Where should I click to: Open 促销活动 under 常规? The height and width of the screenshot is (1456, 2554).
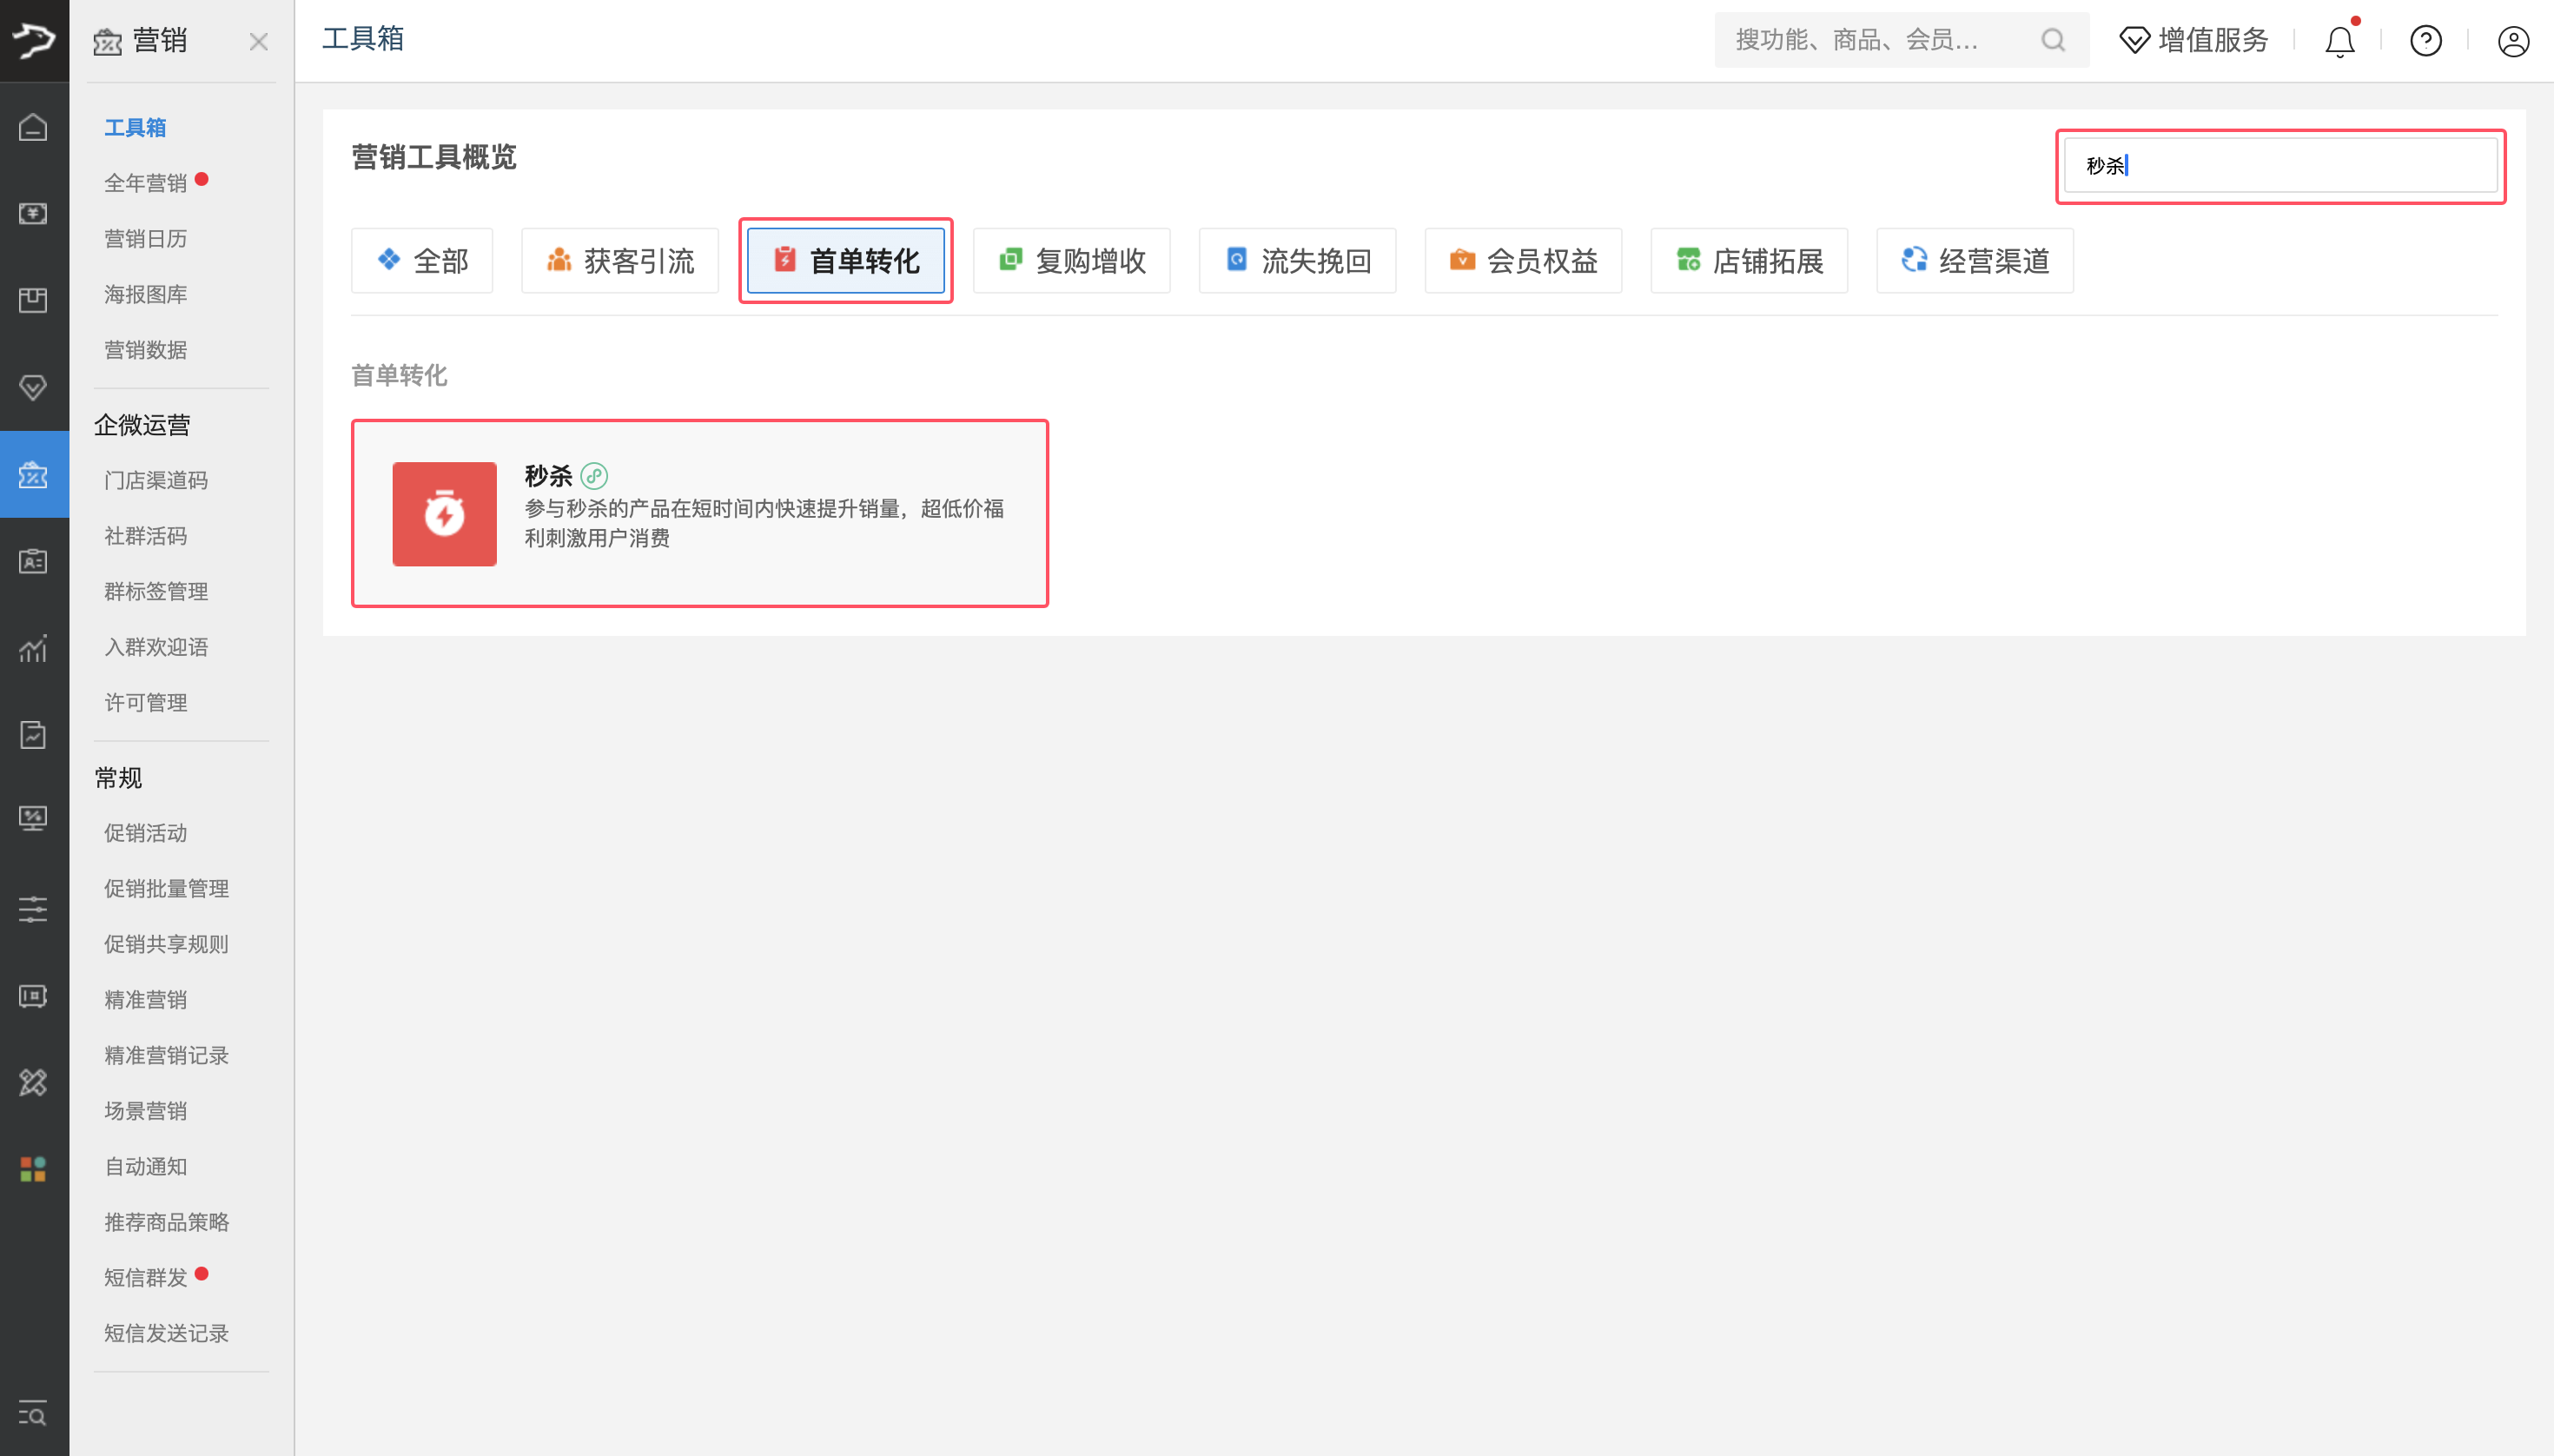(x=146, y=834)
